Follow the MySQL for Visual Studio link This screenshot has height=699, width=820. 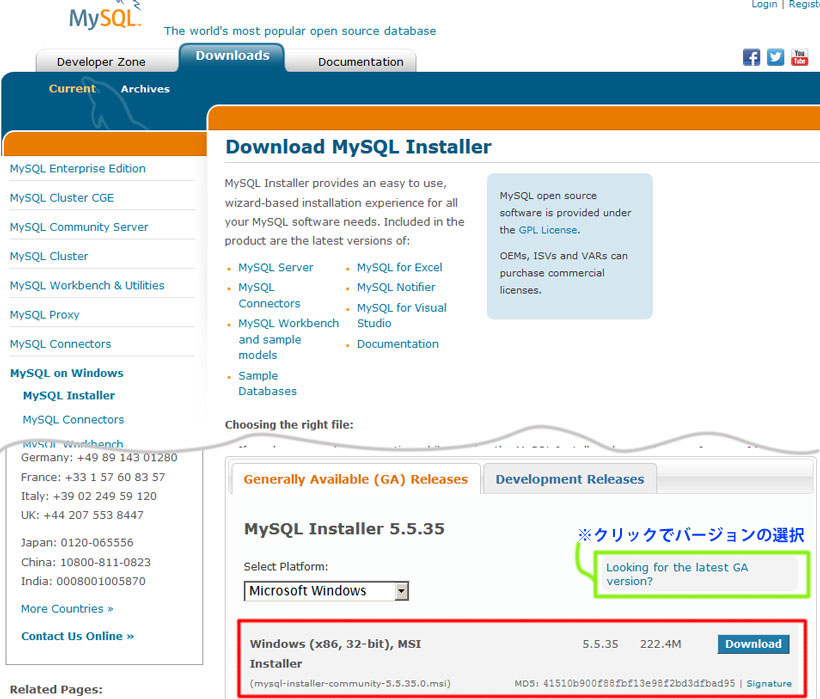tap(402, 315)
